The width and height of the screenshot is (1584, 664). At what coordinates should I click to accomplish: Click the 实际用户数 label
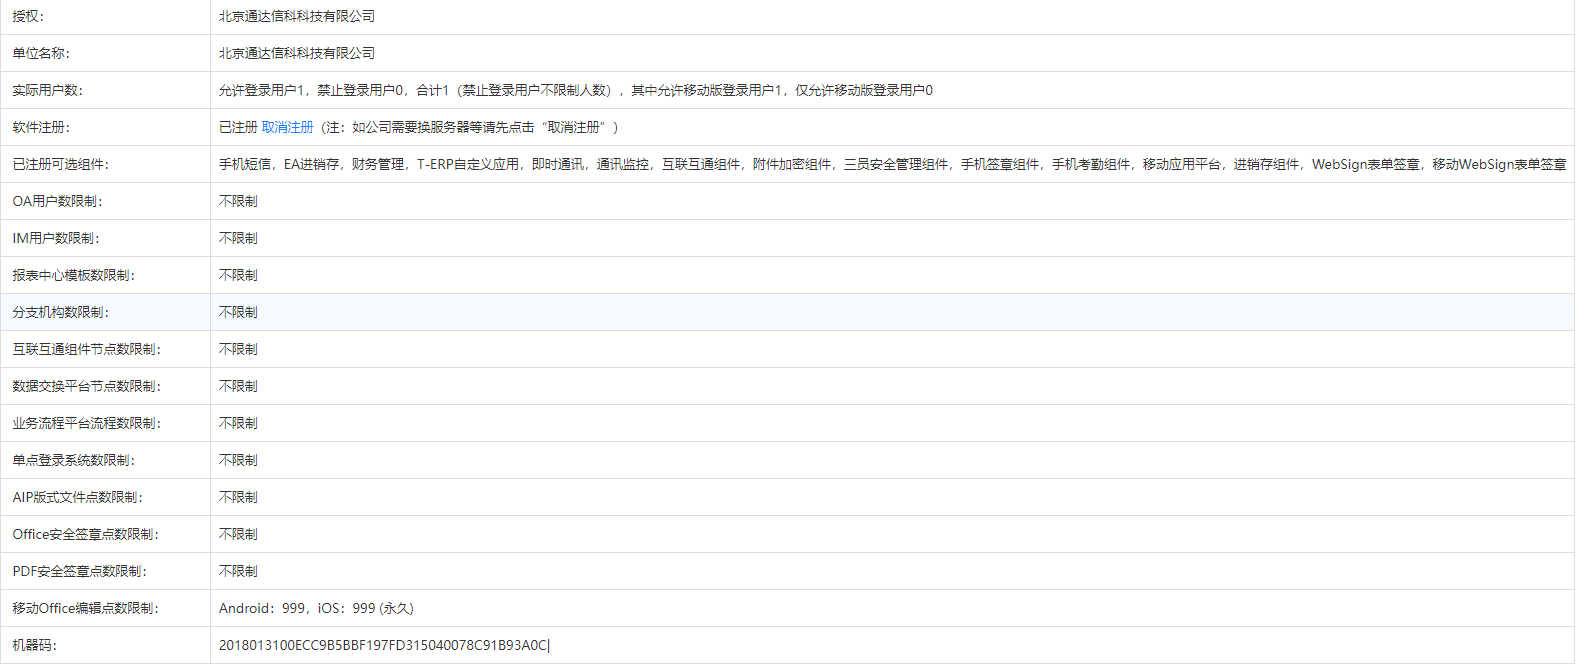point(48,90)
